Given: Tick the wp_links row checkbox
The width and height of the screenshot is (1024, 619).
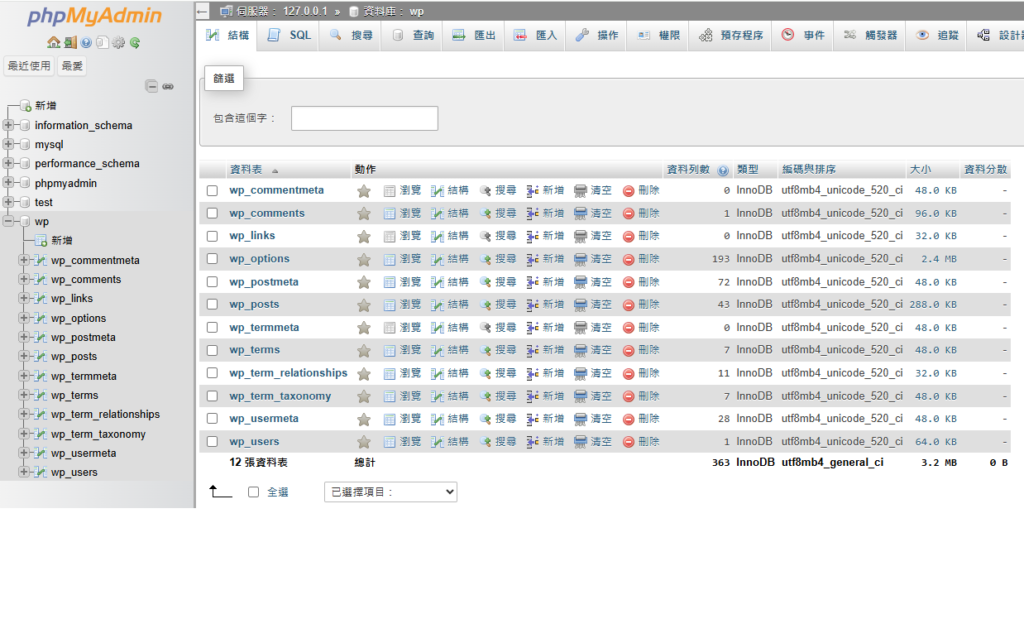Looking at the screenshot, I should pyautogui.click(x=212, y=236).
